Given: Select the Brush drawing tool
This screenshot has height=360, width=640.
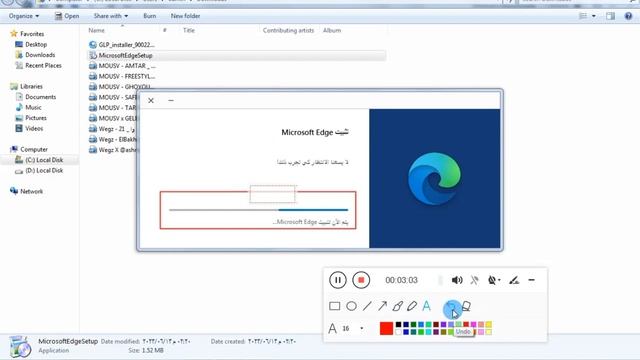Looking at the screenshot, I should click(398, 306).
